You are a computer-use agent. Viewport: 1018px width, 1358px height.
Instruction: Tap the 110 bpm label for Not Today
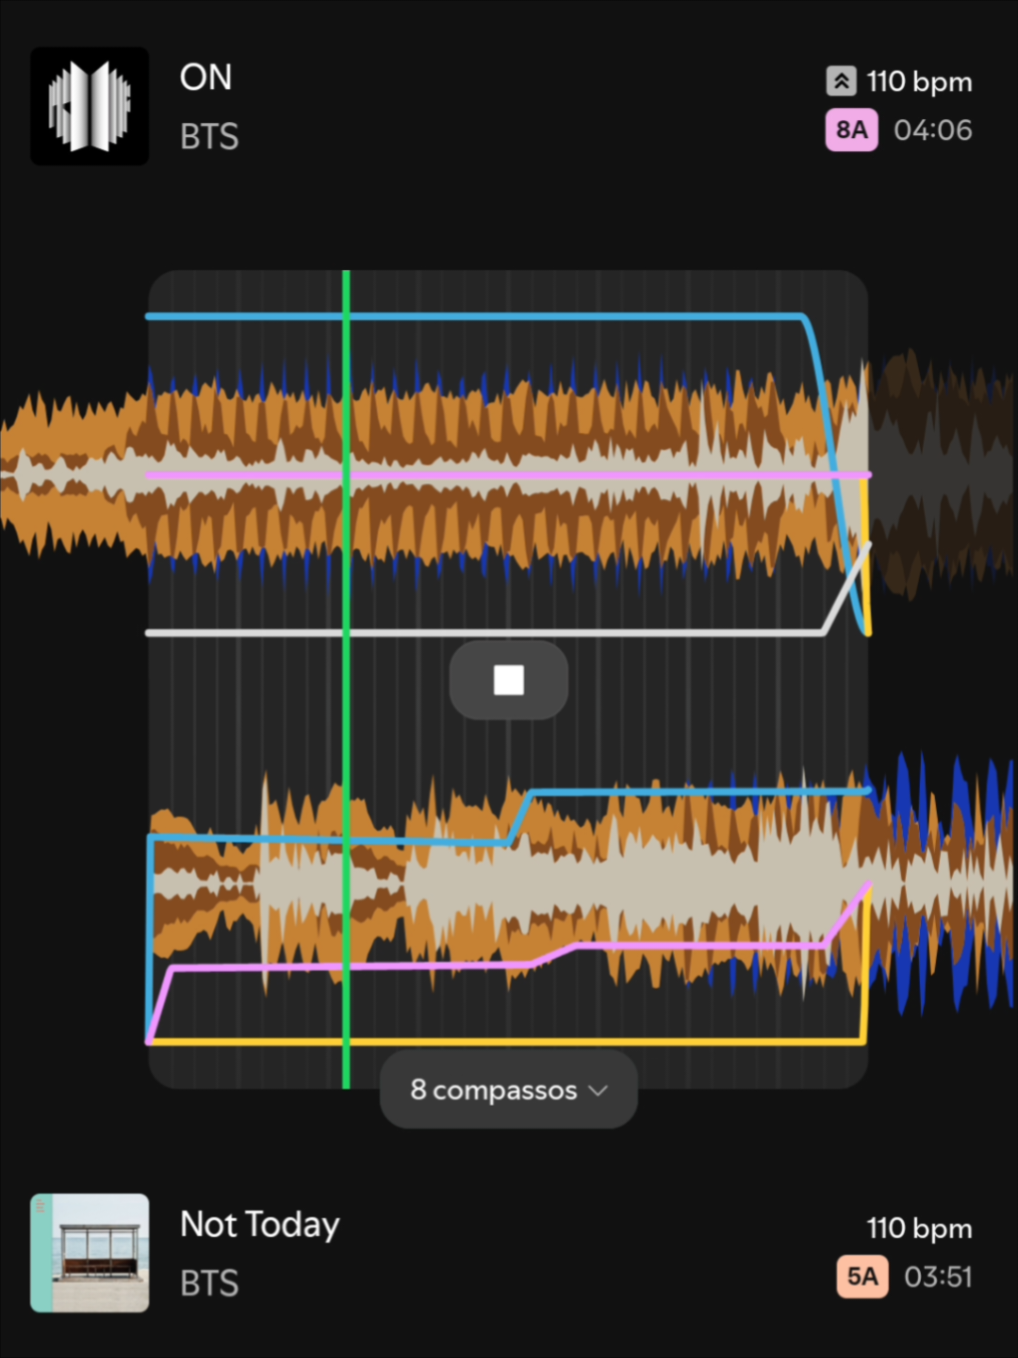[919, 1228]
